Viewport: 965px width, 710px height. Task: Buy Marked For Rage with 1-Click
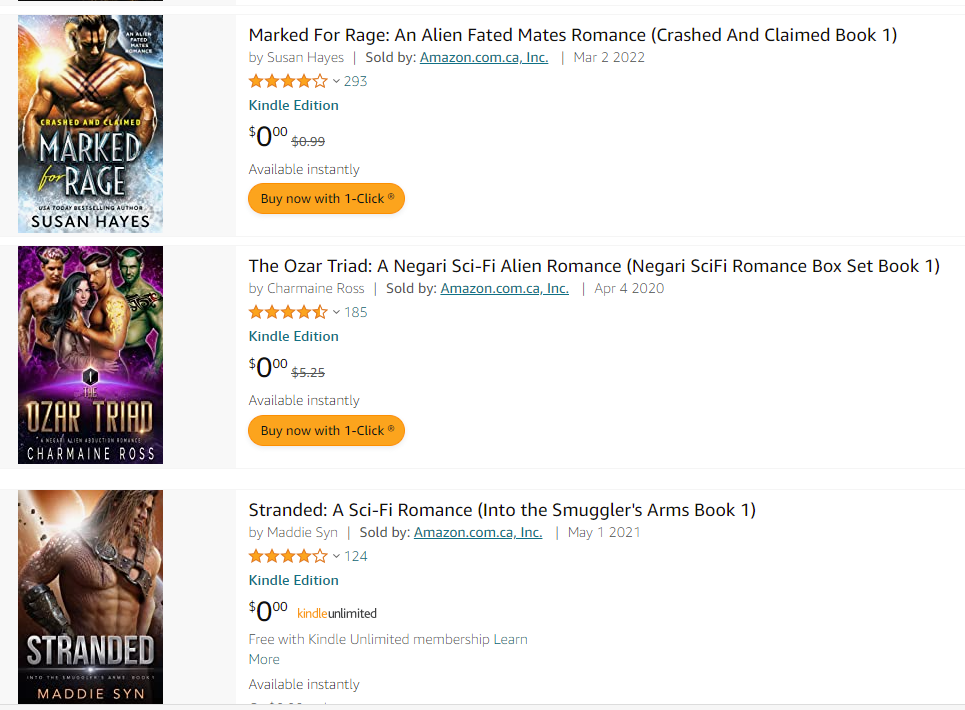(326, 198)
